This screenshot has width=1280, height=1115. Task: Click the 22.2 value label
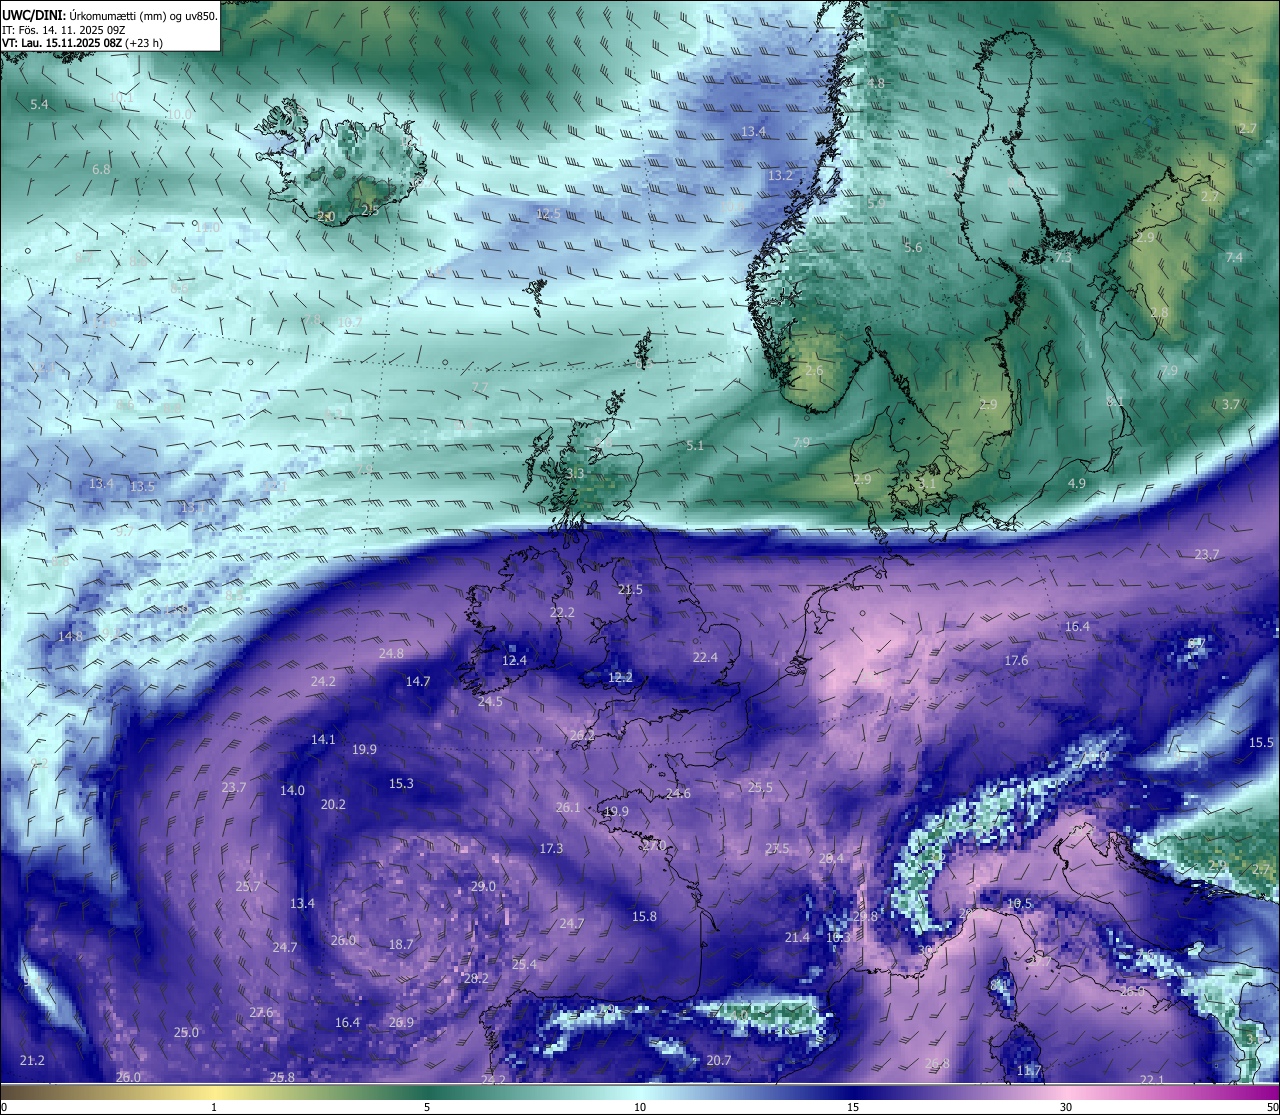click(x=562, y=613)
